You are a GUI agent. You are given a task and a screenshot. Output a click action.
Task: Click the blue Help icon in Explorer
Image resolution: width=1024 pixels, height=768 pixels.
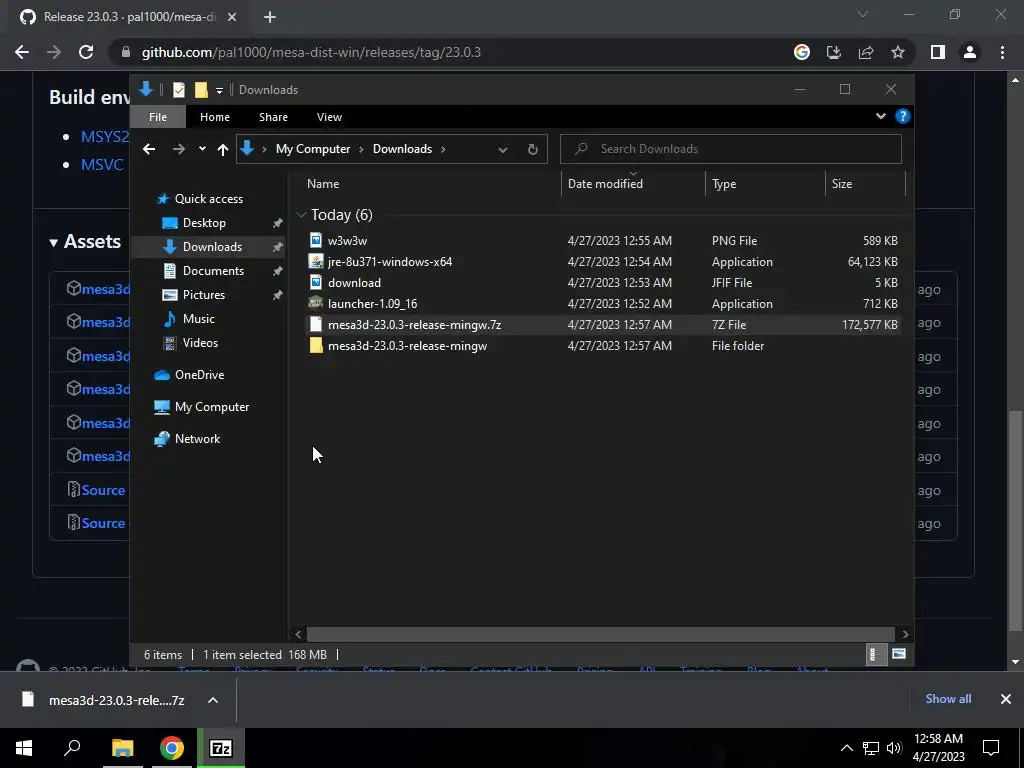pyautogui.click(x=903, y=116)
